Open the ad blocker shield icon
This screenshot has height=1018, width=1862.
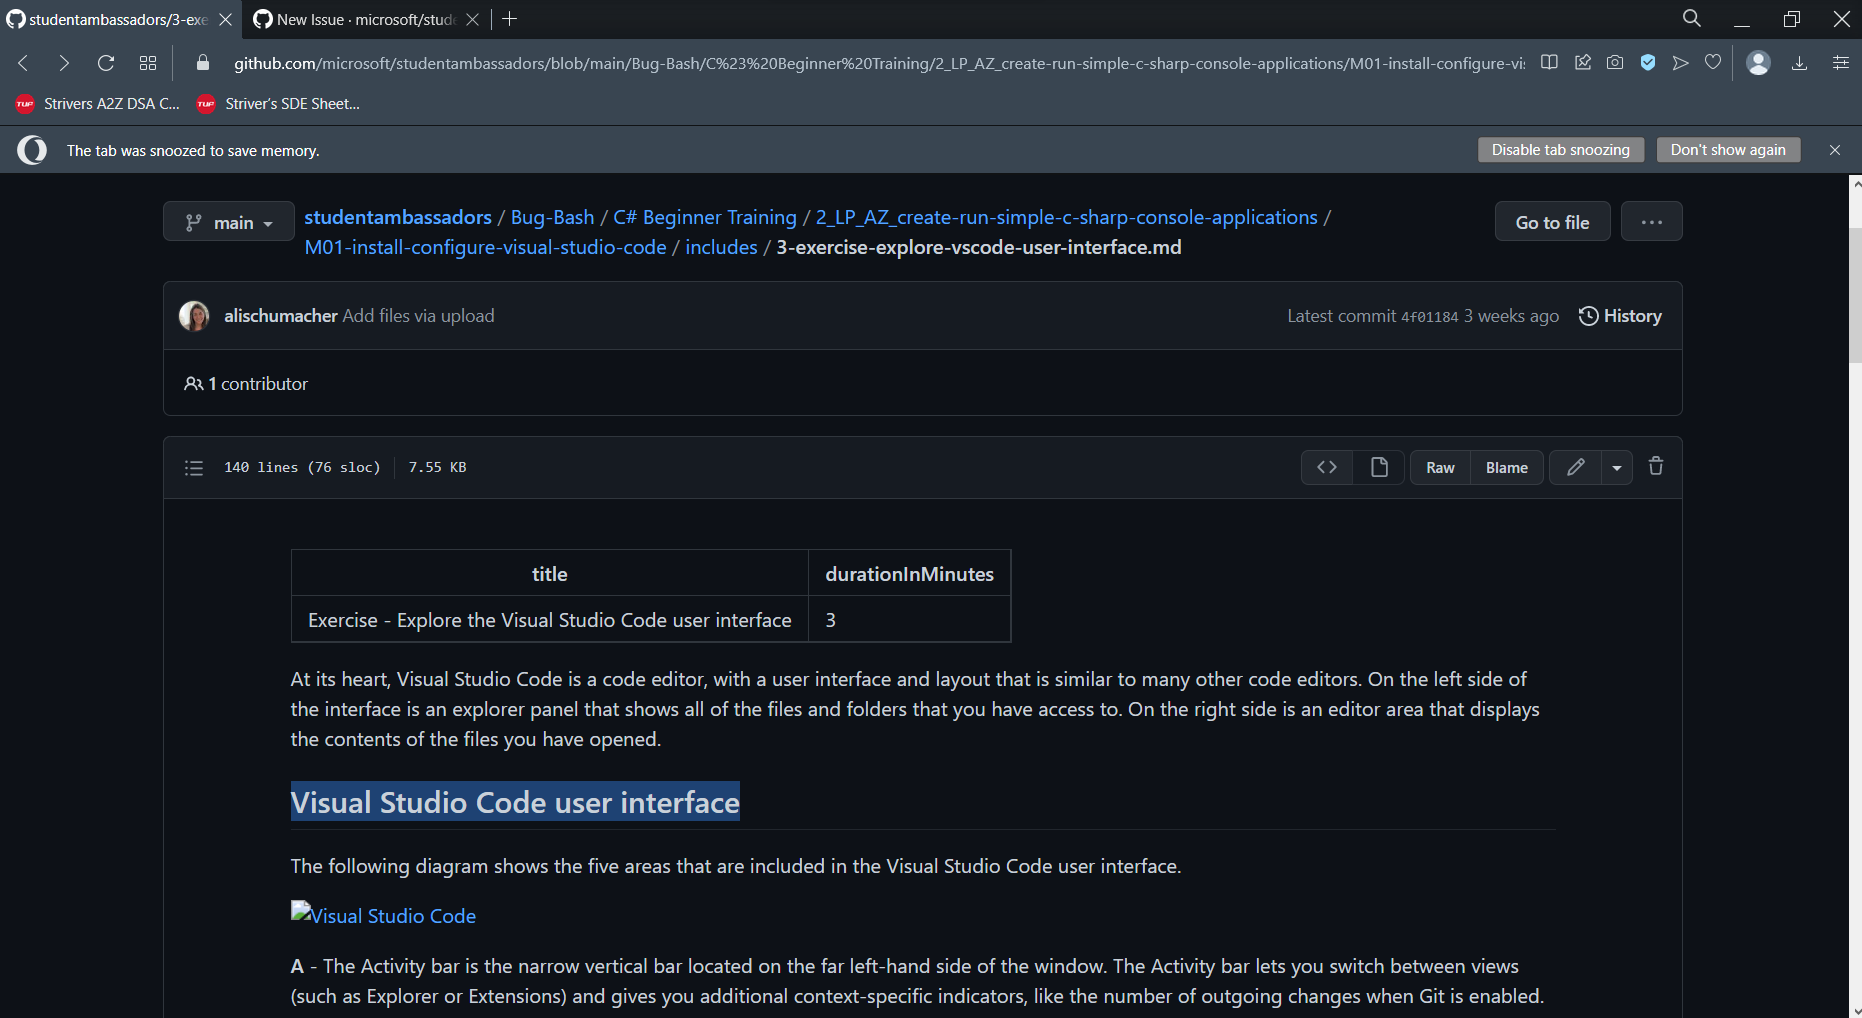tap(1648, 62)
